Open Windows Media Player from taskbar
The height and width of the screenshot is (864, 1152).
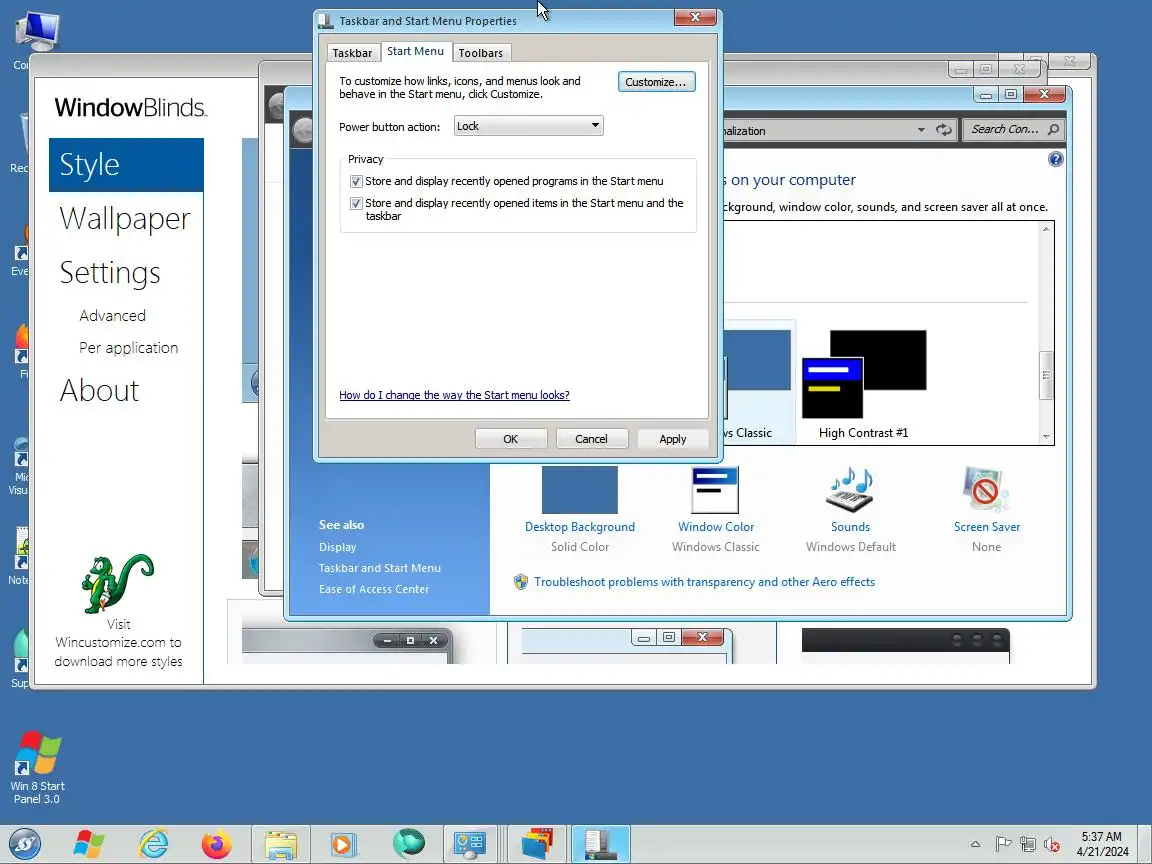343,844
